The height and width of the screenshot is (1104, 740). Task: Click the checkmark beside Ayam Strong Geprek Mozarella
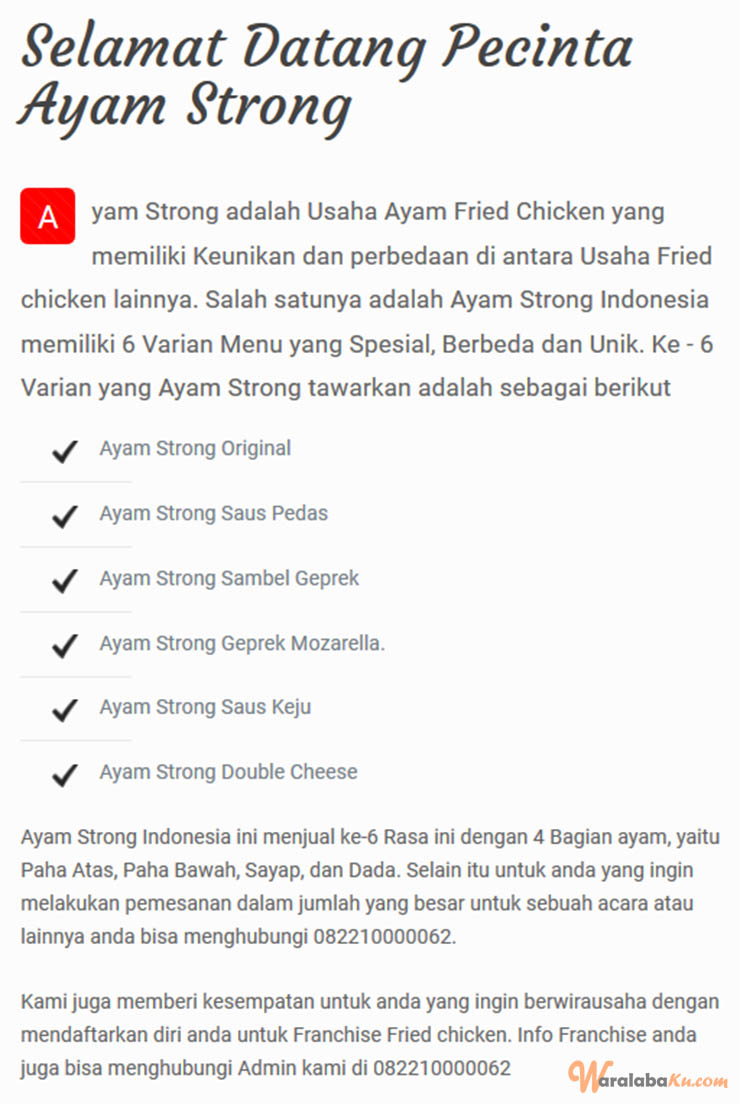click(x=65, y=646)
